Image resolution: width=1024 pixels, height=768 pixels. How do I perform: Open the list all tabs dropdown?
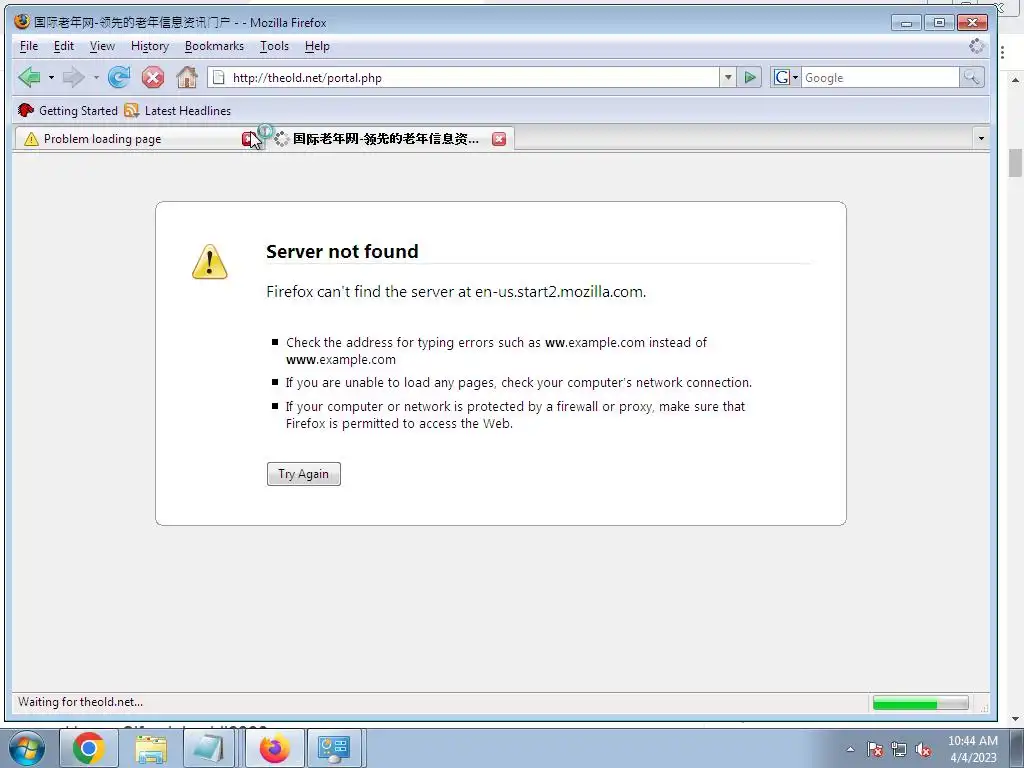(980, 138)
